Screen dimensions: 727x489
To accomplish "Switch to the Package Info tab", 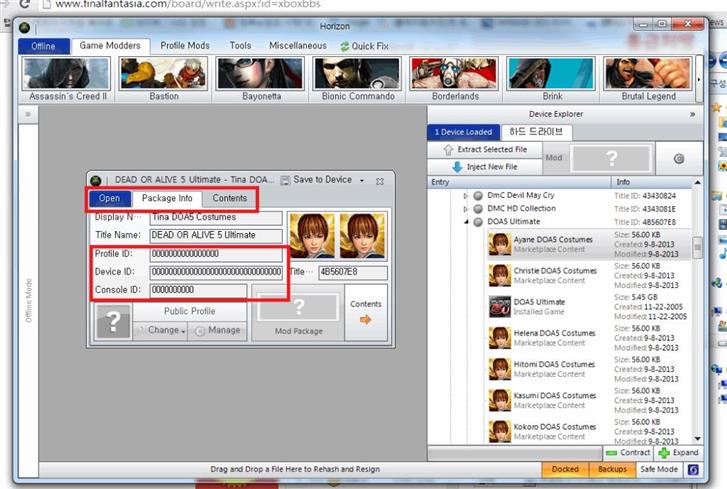I will (x=167, y=198).
